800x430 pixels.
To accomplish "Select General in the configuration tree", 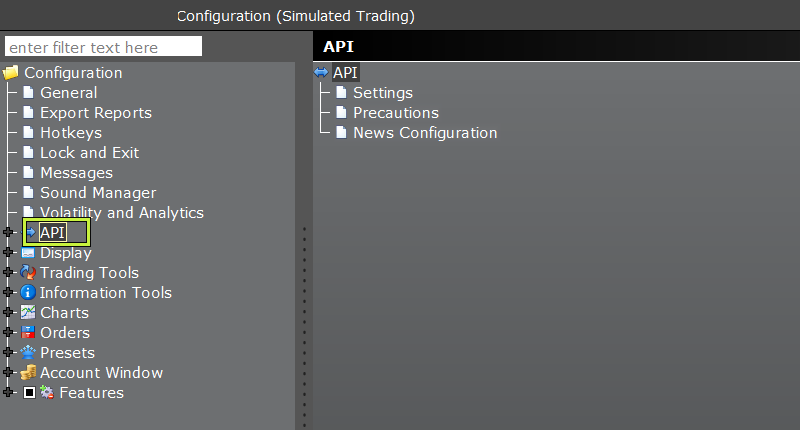I will (68, 93).
